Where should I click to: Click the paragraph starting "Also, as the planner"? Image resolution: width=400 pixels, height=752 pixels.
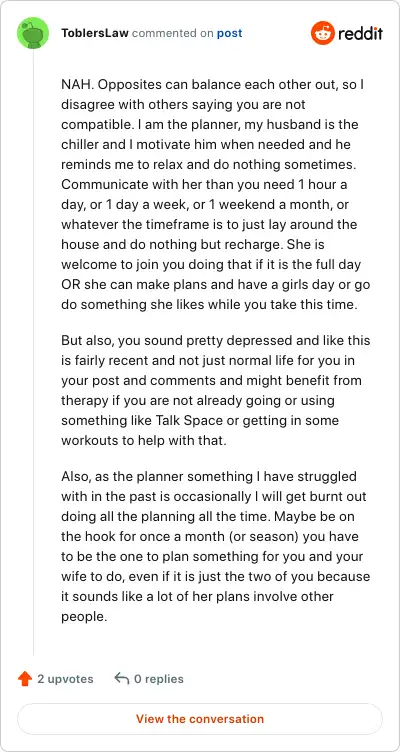click(x=216, y=546)
